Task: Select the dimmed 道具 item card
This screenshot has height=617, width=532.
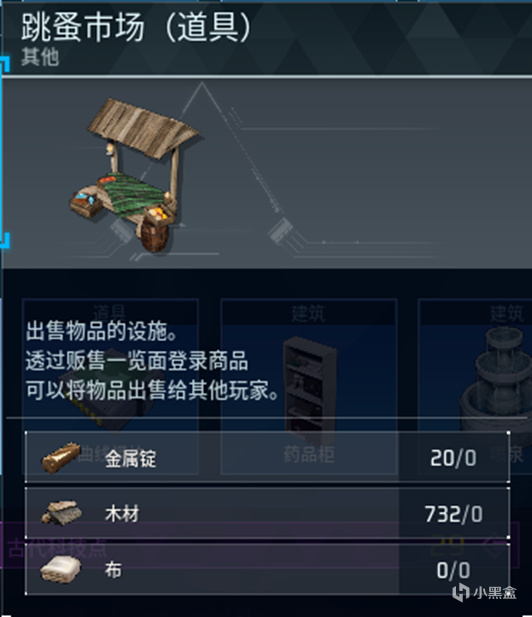Action: (110, 386)
